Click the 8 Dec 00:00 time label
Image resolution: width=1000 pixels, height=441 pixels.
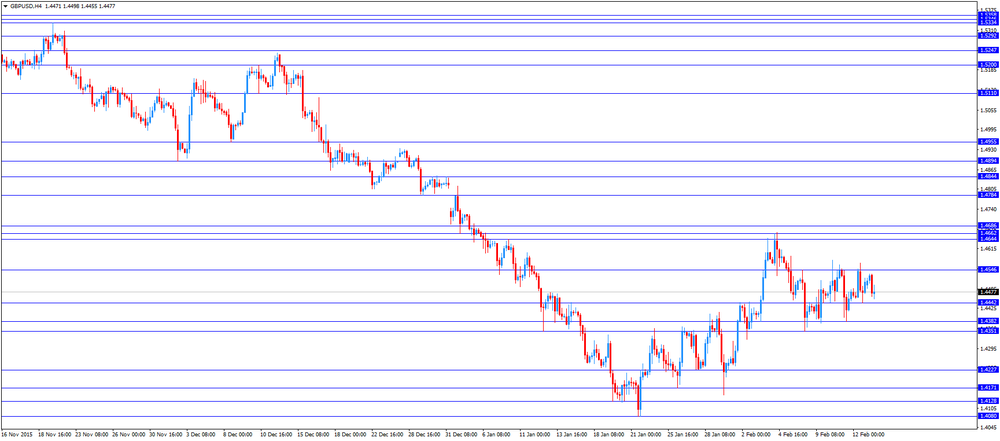tap(239, 437)
